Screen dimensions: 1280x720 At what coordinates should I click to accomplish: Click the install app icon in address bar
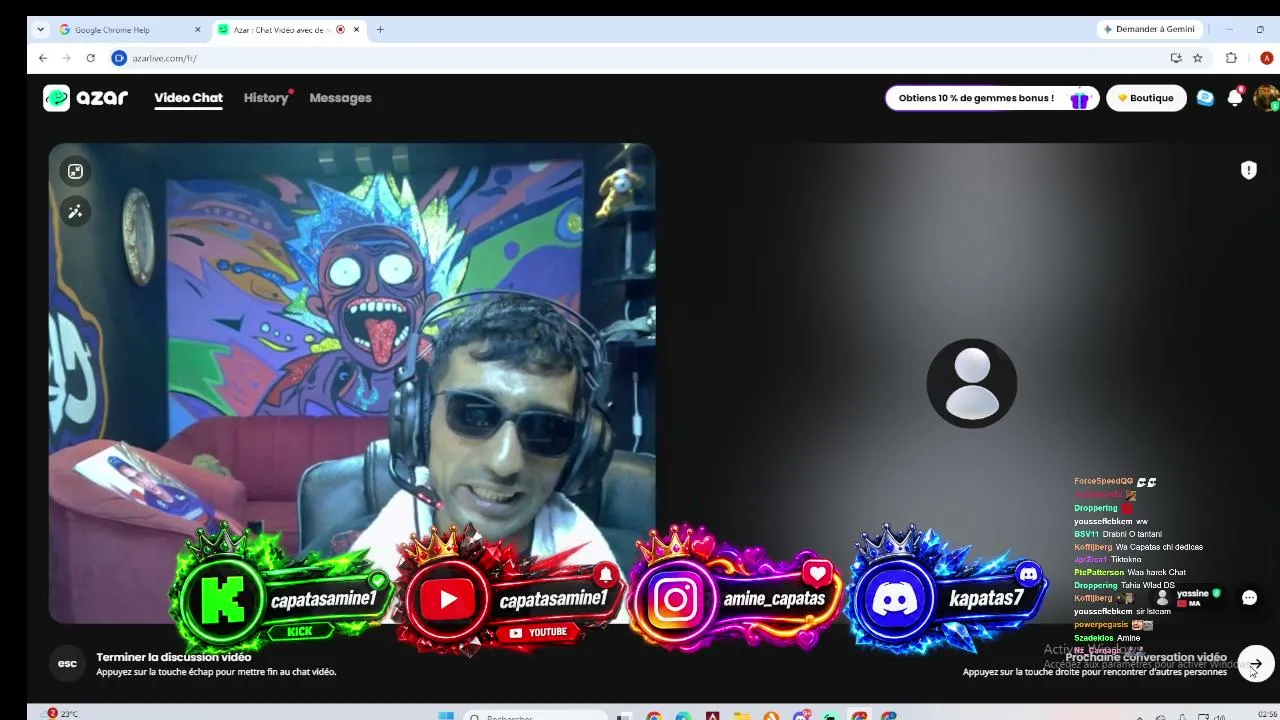(1176, 58)
